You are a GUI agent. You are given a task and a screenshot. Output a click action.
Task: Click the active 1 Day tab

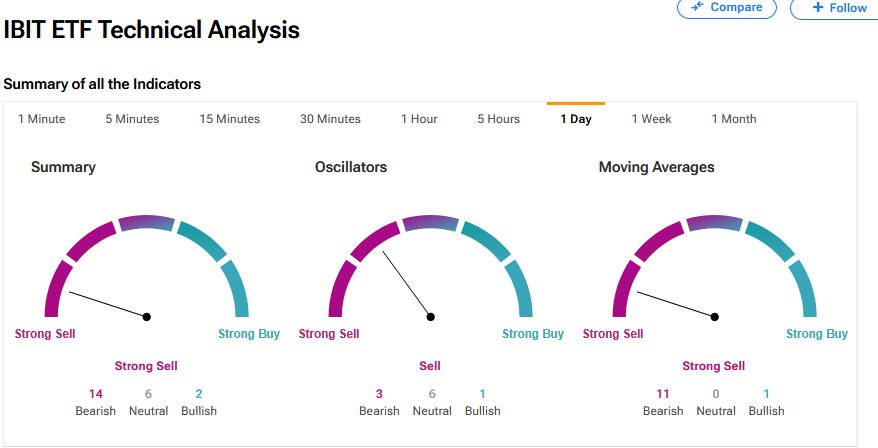click(x=575, y=119)
